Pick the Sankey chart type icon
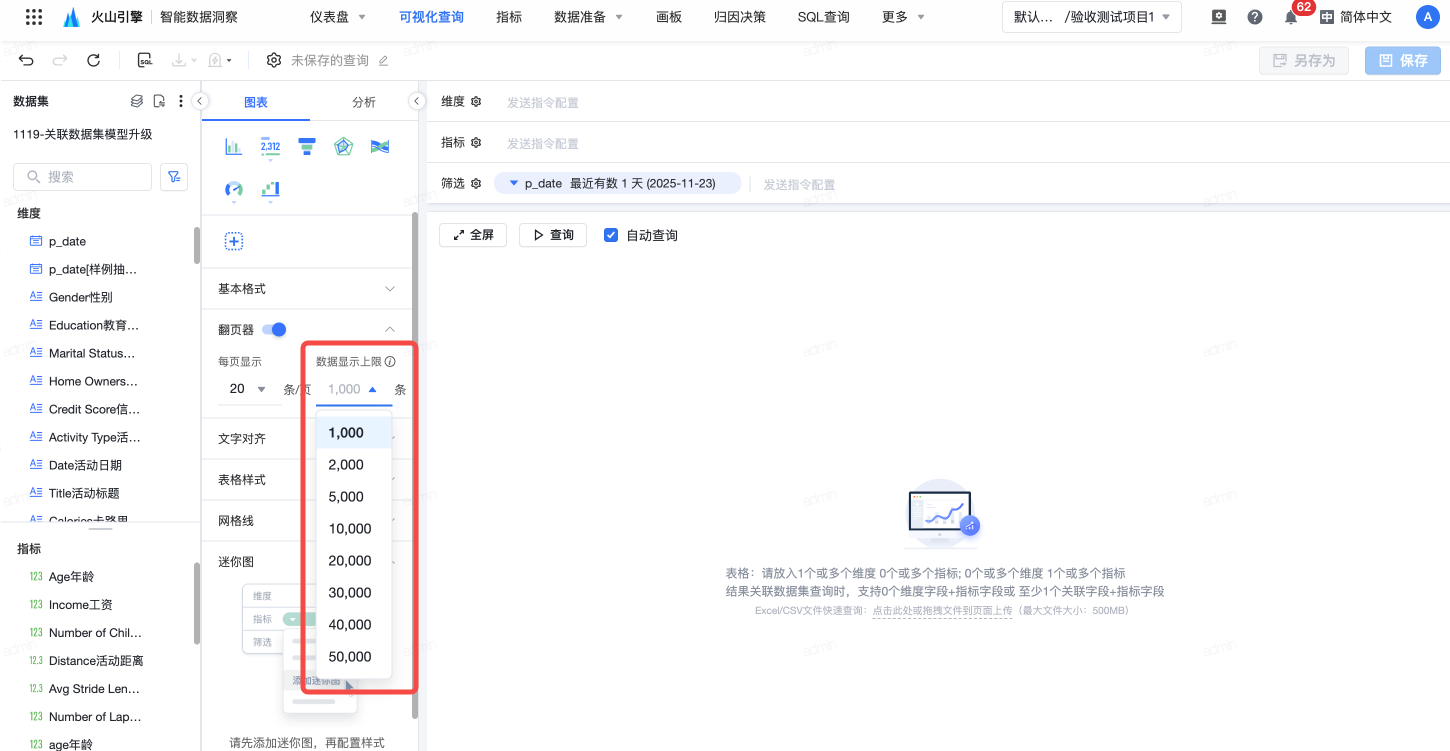 379,147
